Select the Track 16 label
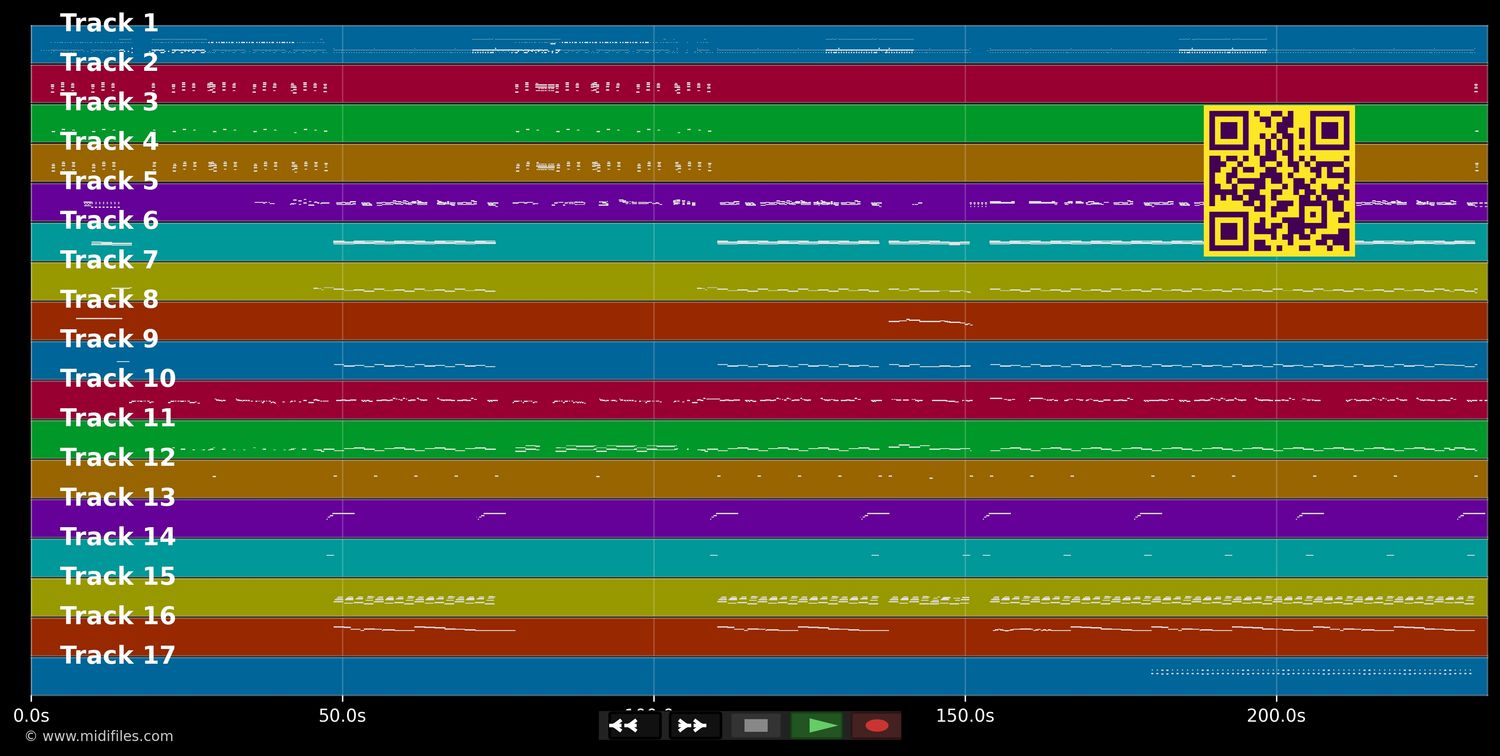This screenshot has width=1500, height=756. pyautogui.click(x=118, y=617)
